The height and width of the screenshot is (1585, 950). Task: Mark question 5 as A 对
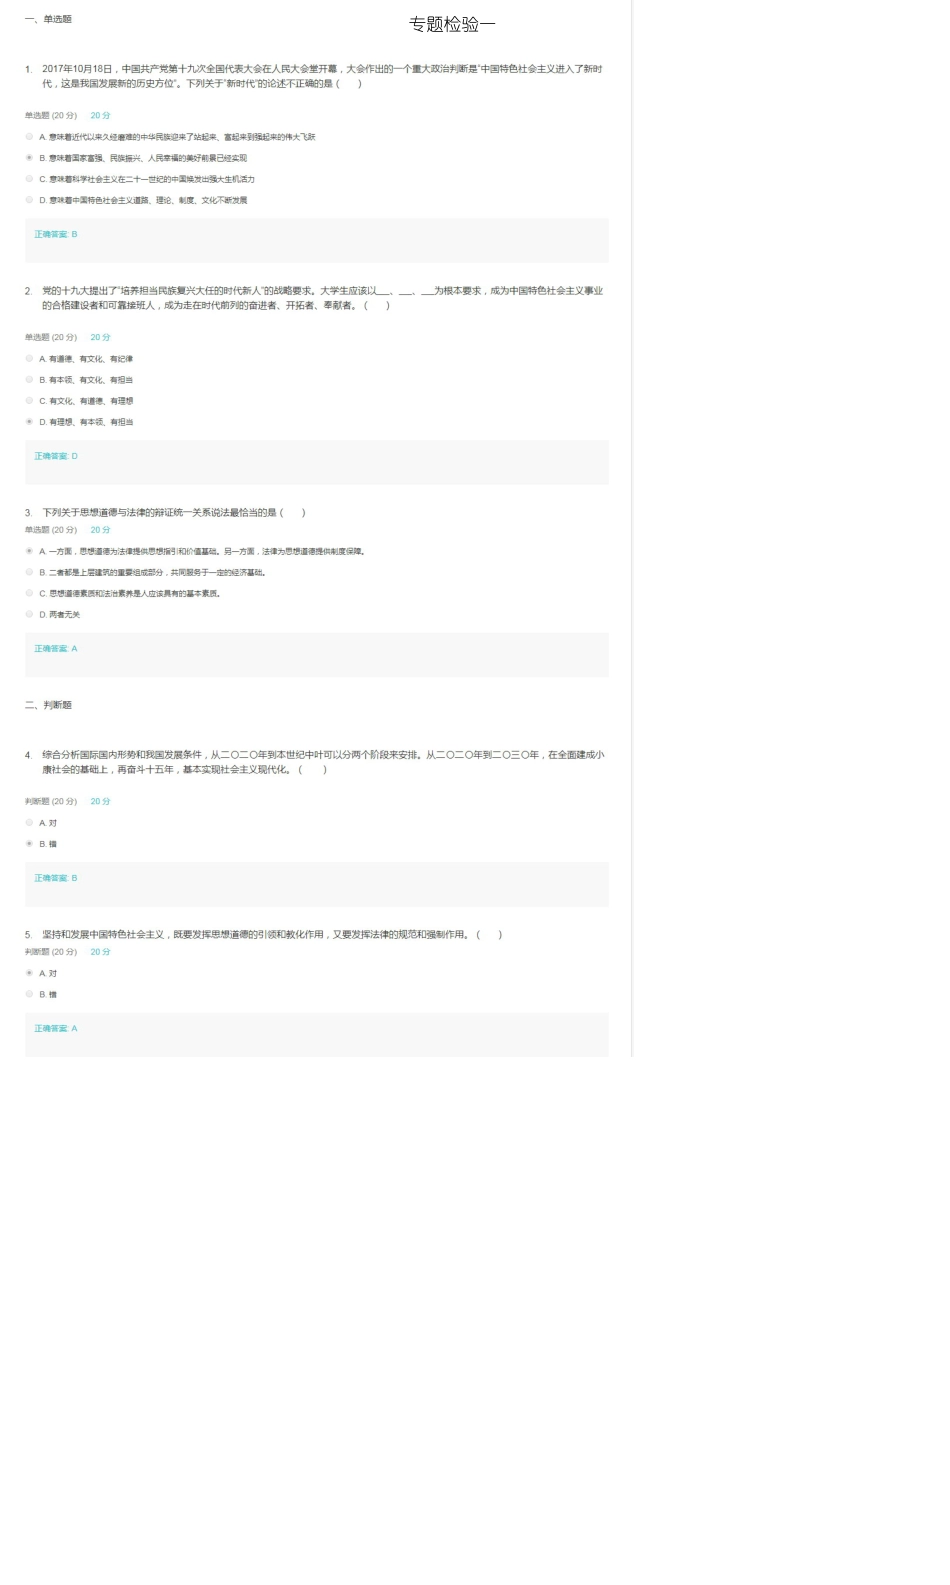pyautogui.click(x=29, y=973)
